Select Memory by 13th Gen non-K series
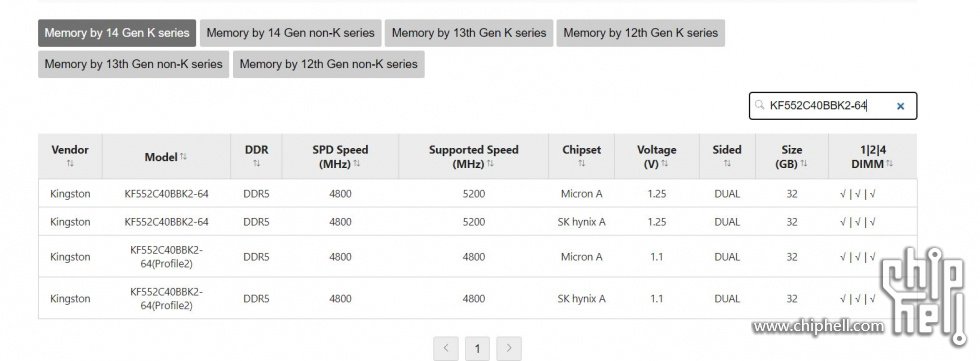Viewport: 980px width, 361px height. (x=134, y=64)
